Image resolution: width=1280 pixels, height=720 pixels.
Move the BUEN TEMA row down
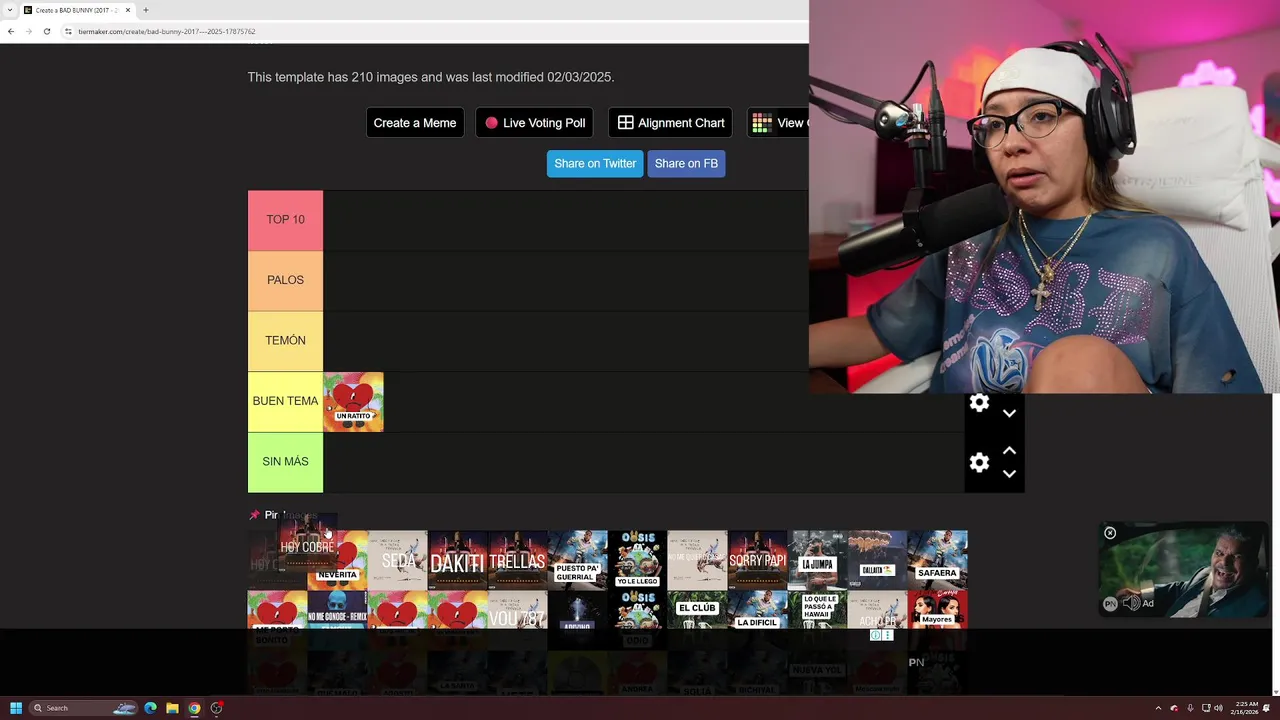click(x=1009, y=413)
